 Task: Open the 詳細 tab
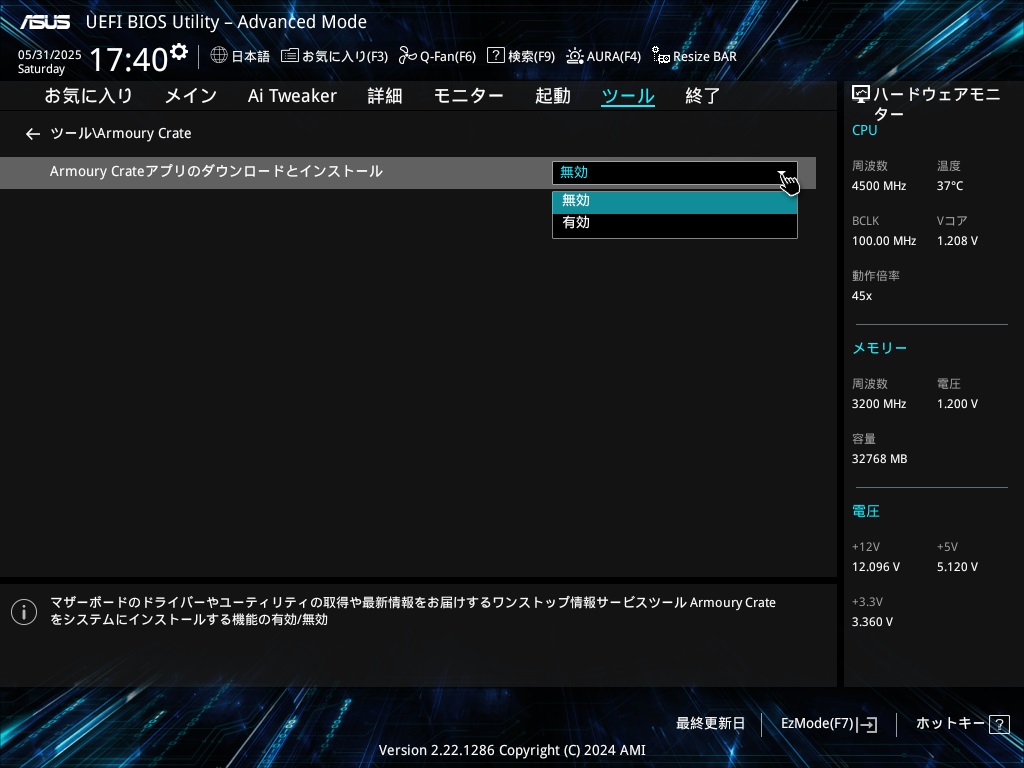point(385,96)
